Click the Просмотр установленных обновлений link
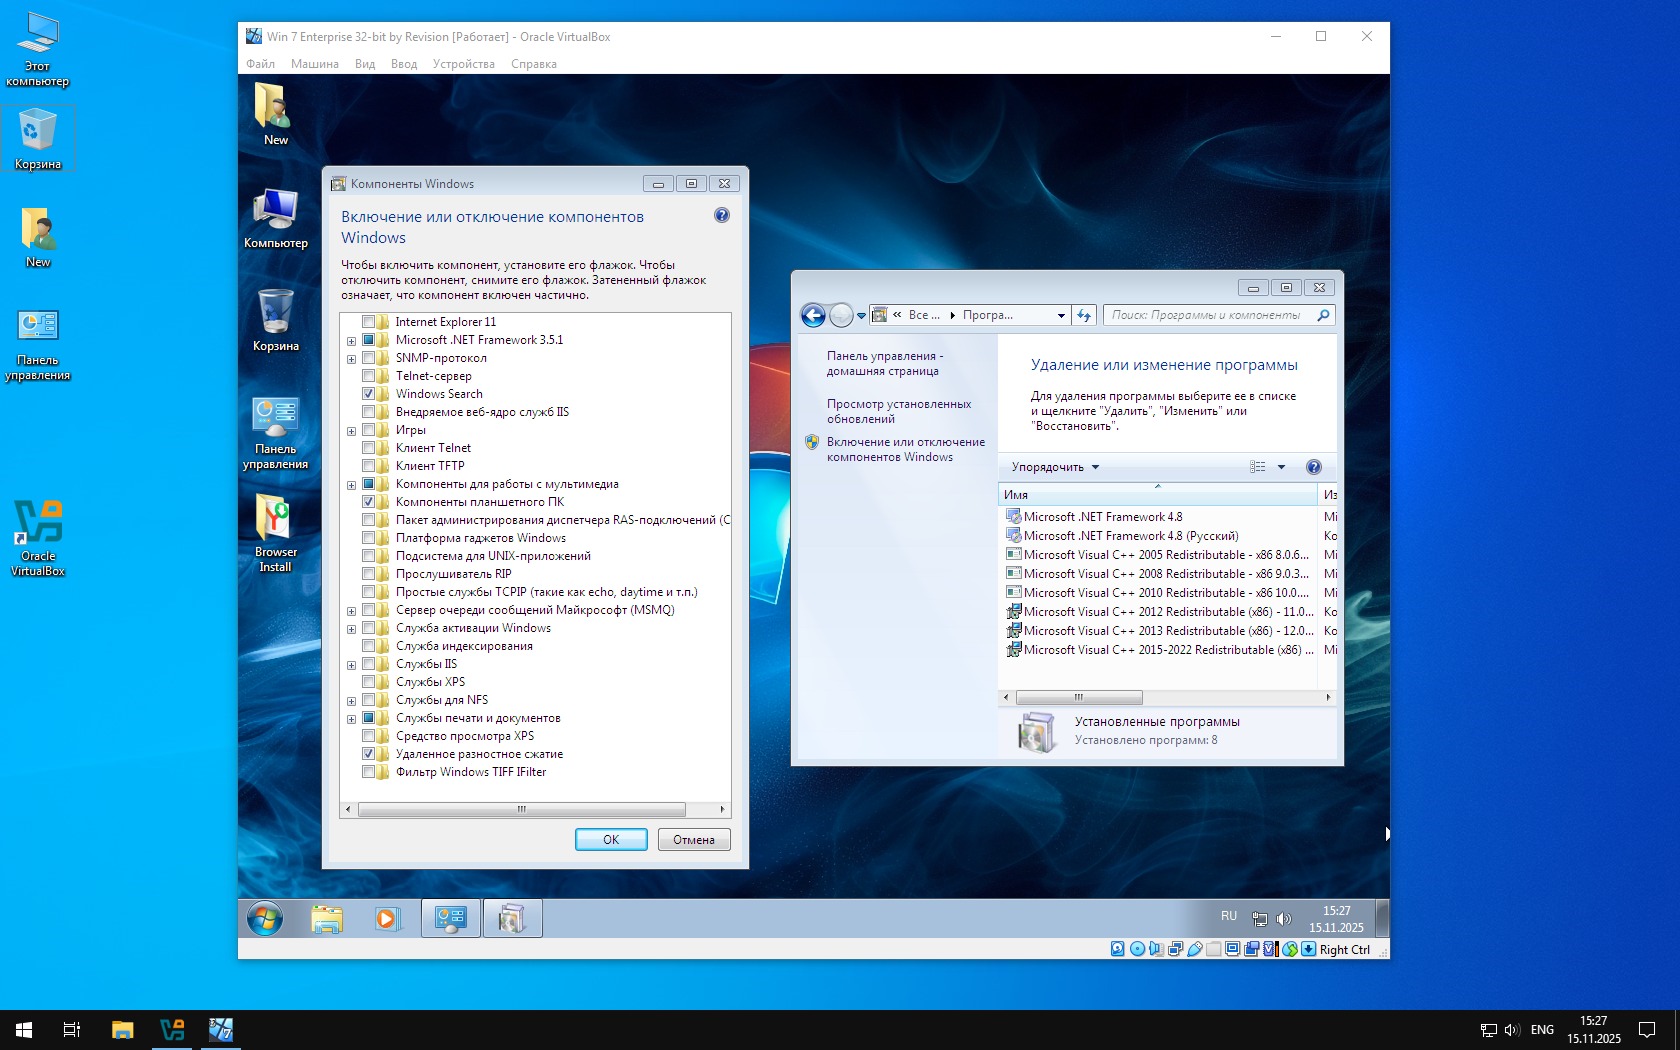Viewport: 1680px width, 1050px height. point(898,411)
